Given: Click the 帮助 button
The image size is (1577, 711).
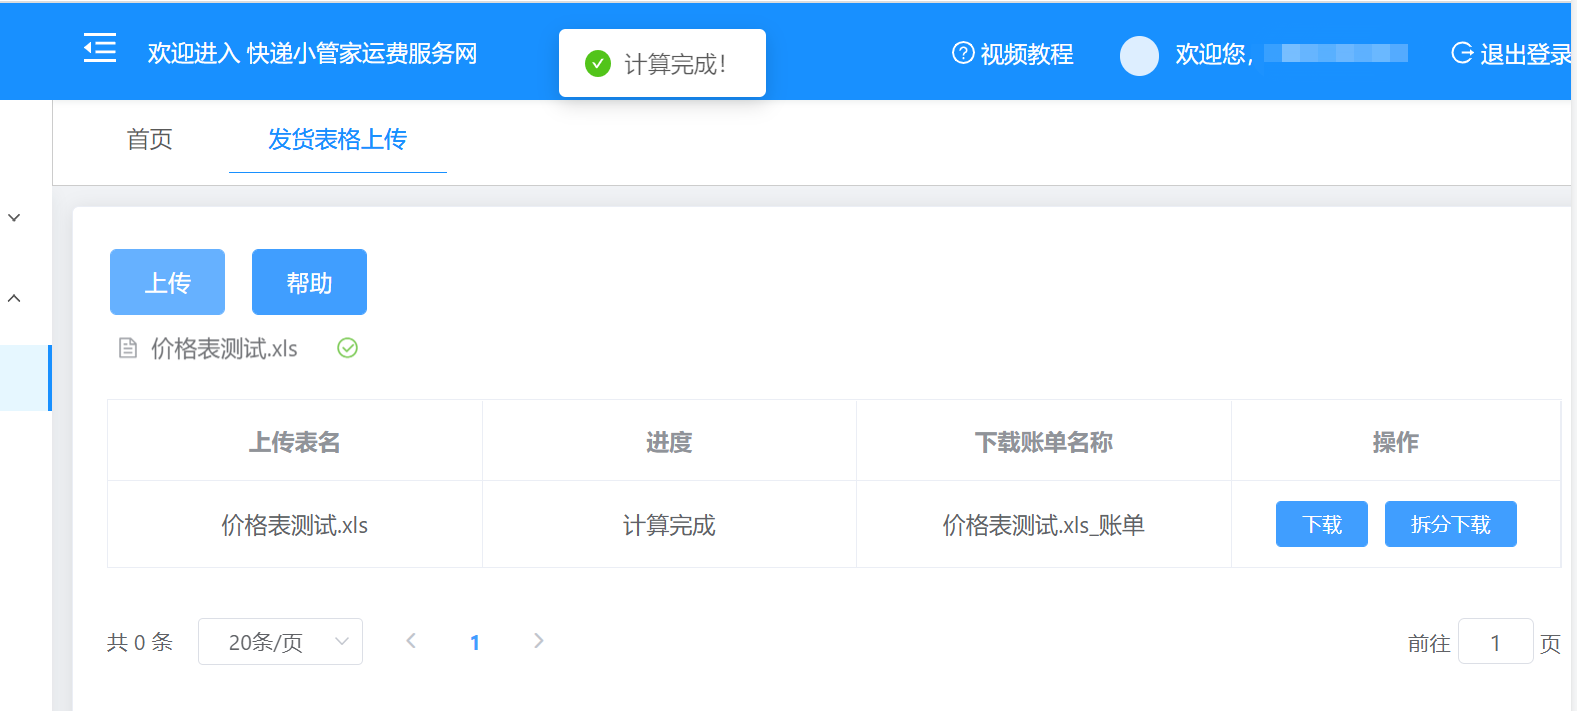Looking at the screenshot, I should coord(309,282).
